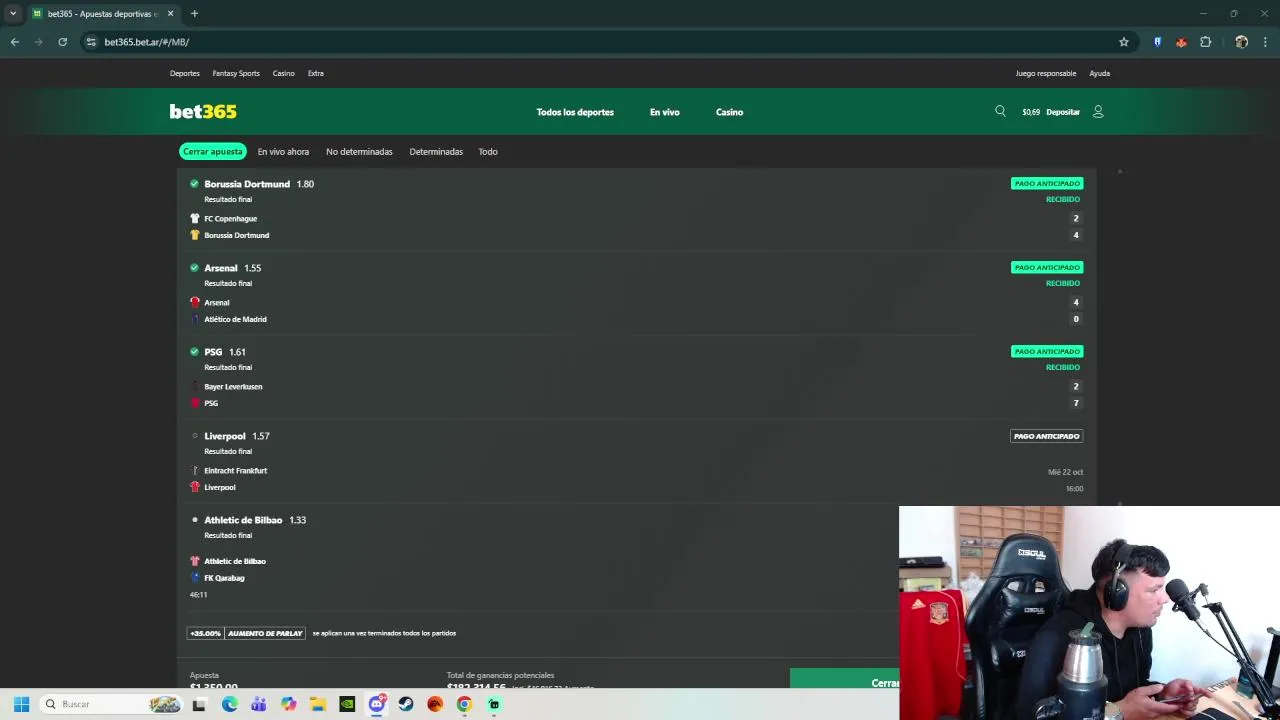
Task: Select the Cerrar apuesta tab
Action: pos(212,151)
